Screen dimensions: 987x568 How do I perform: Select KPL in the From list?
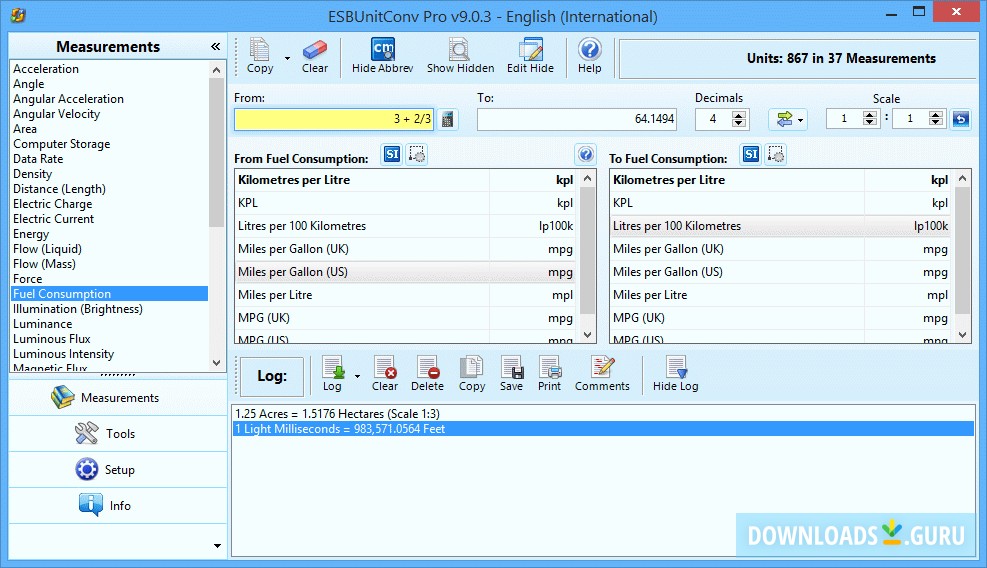pos(406,203)
